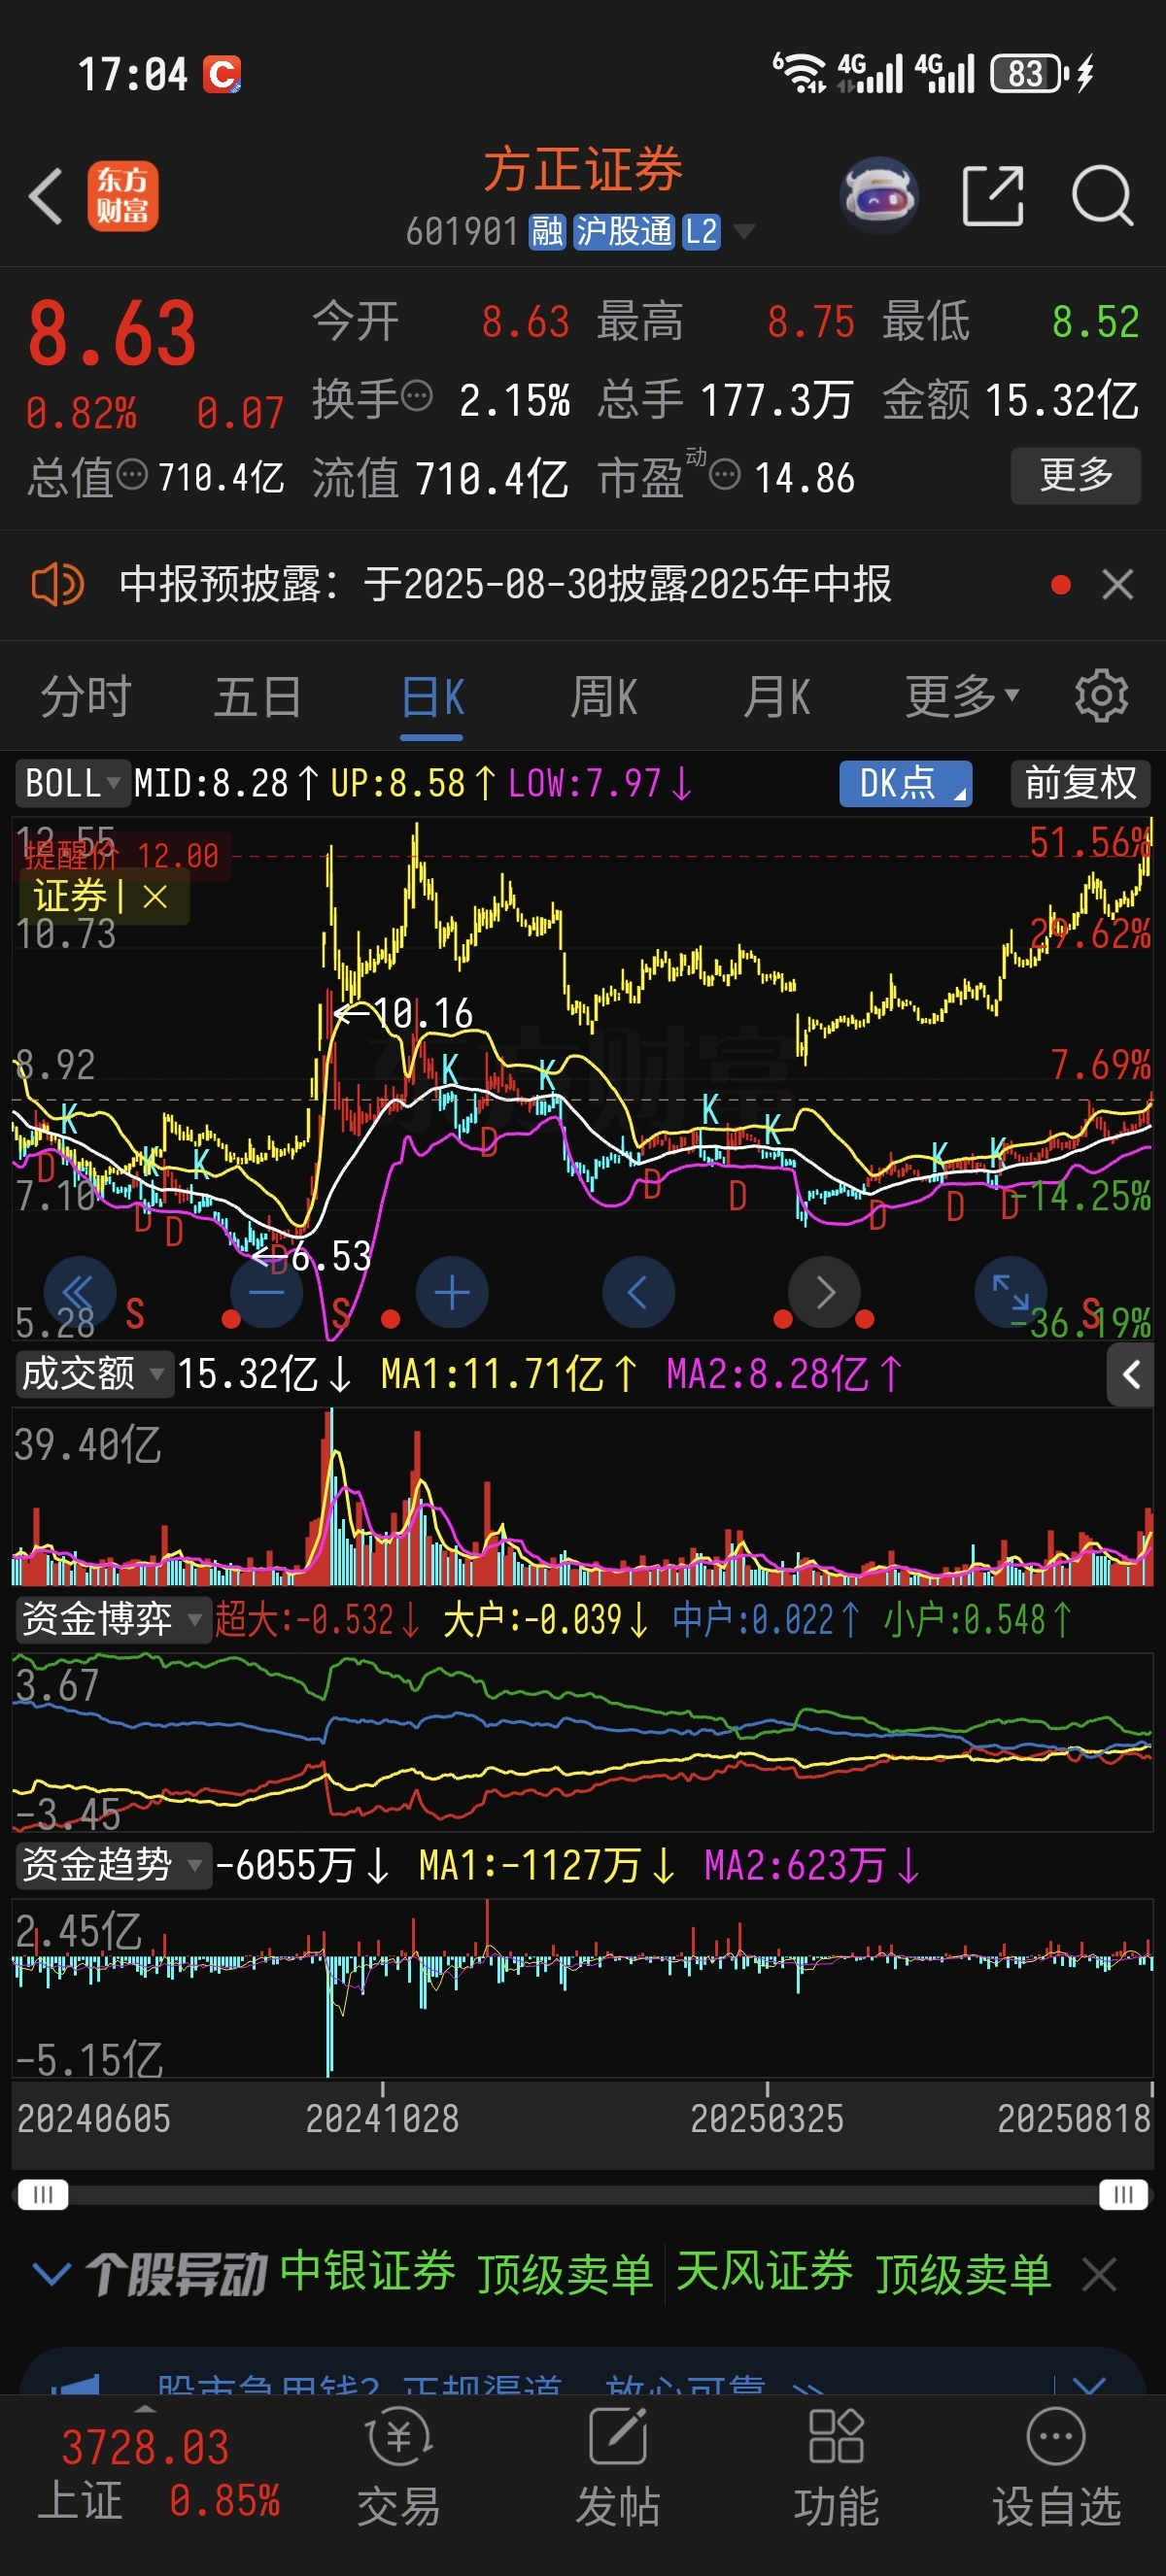Toggle DK点 signal display
The height and width of the screenshot is (2576, 1166).
coord(905,783)
